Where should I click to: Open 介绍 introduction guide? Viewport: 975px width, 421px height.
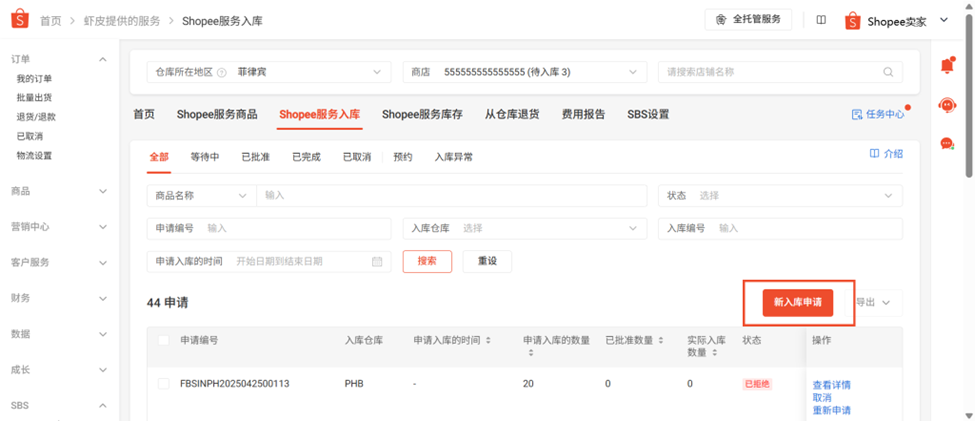[886, 154]
